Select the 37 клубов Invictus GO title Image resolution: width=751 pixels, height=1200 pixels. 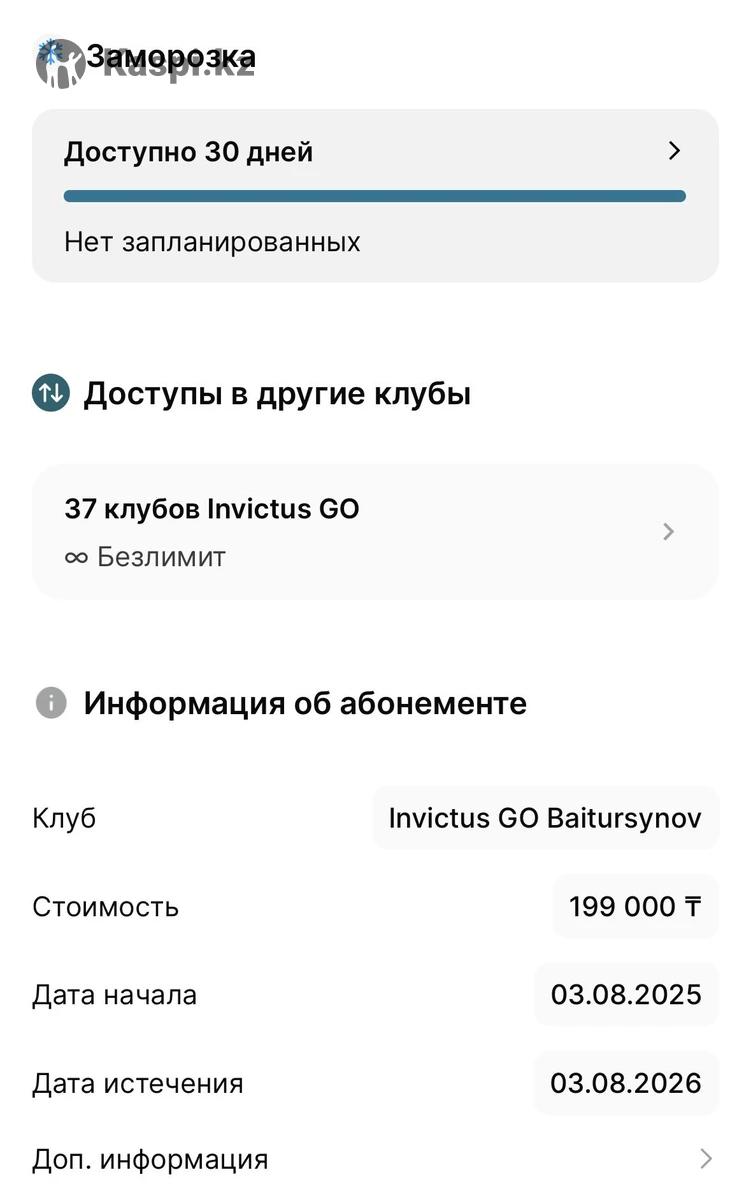coord(212,509)
